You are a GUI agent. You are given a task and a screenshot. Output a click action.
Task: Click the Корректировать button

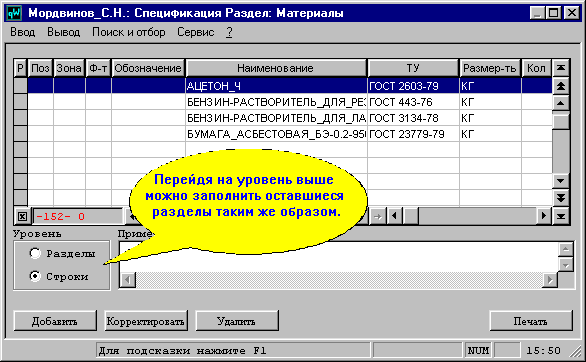point(146,321)
